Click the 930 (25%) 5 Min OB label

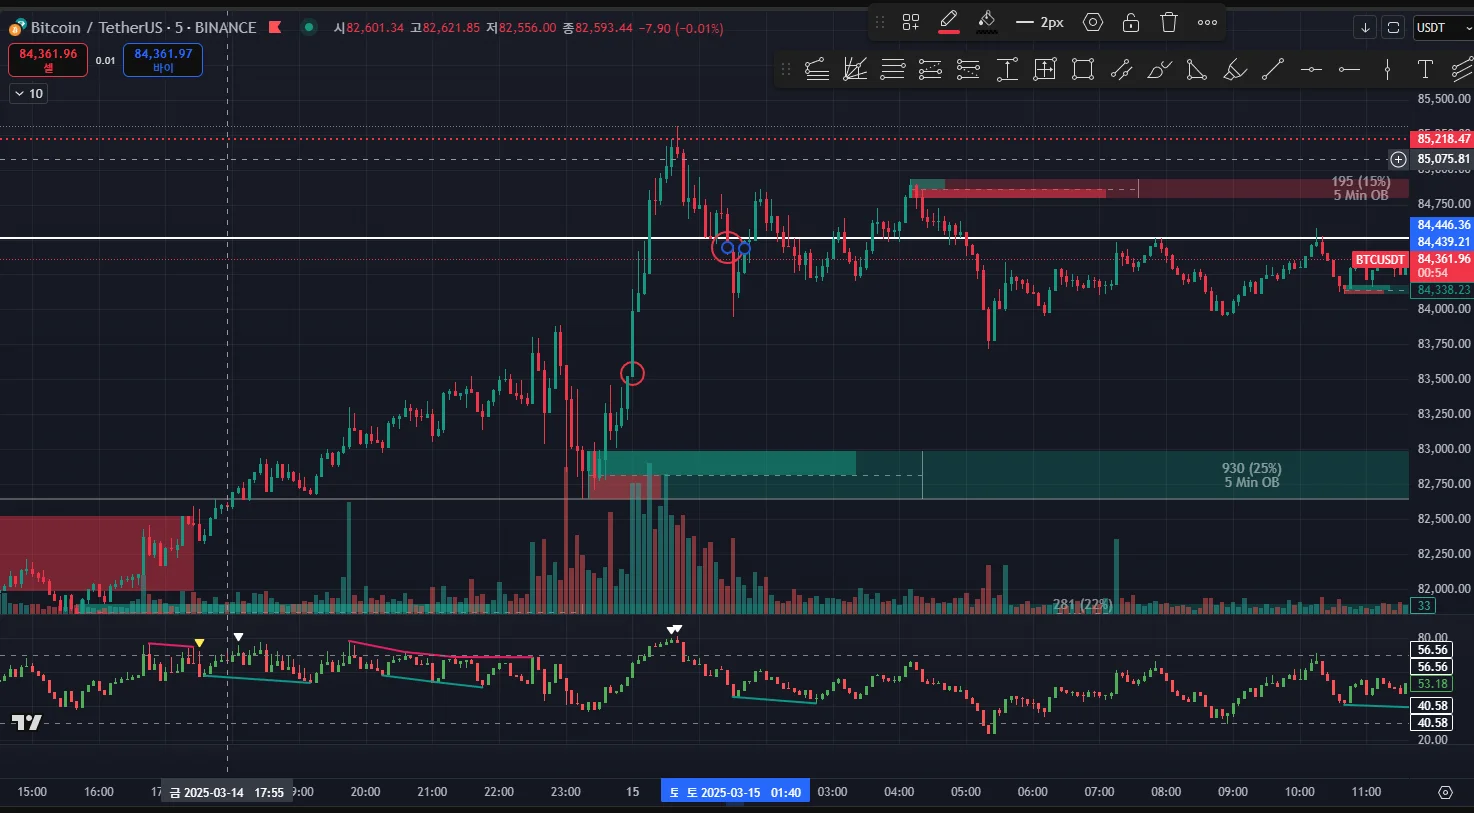[1251, 475]
